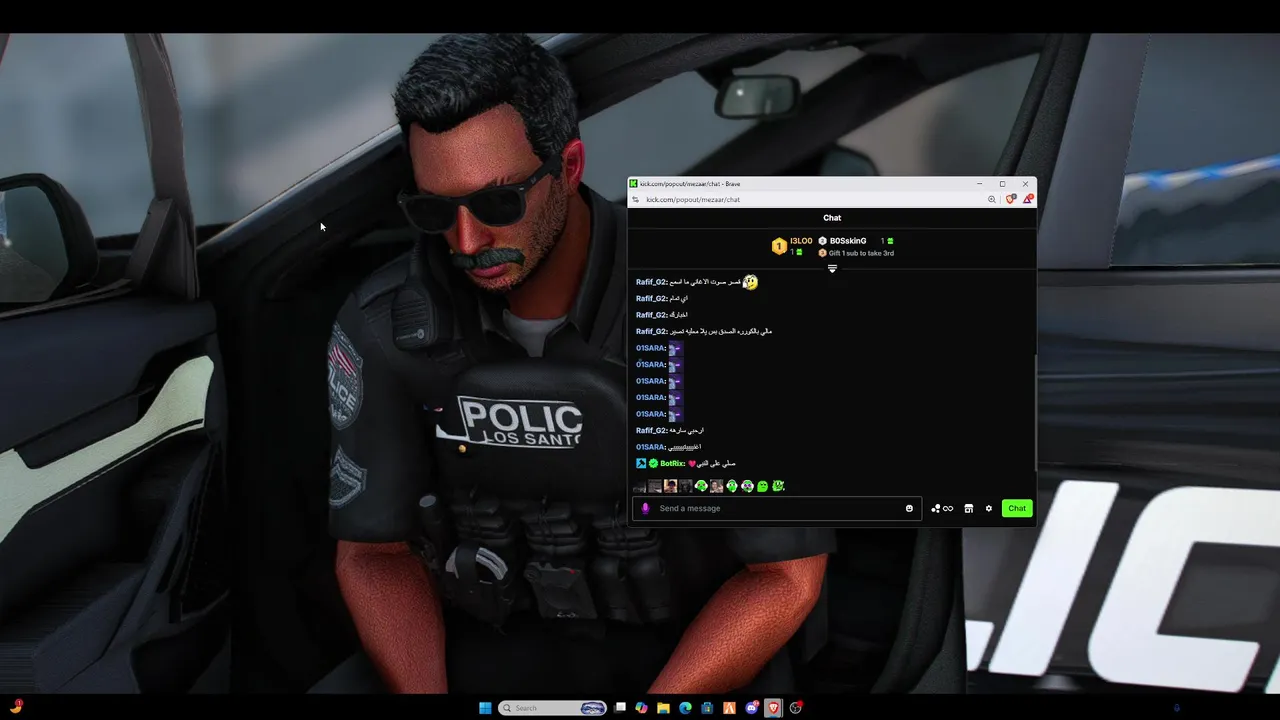Click the first emote in quick emote row
This screenshot has height=720, width=1280.
coord(640,486)
